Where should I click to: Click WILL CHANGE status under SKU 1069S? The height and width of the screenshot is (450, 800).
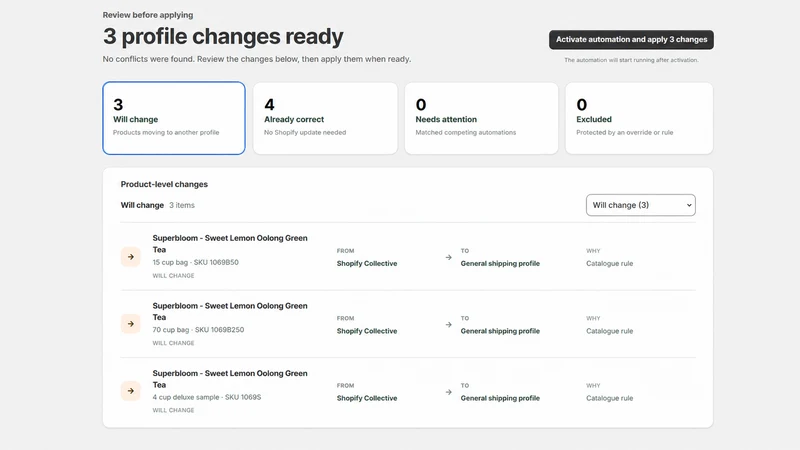click(x=173, y=410)
